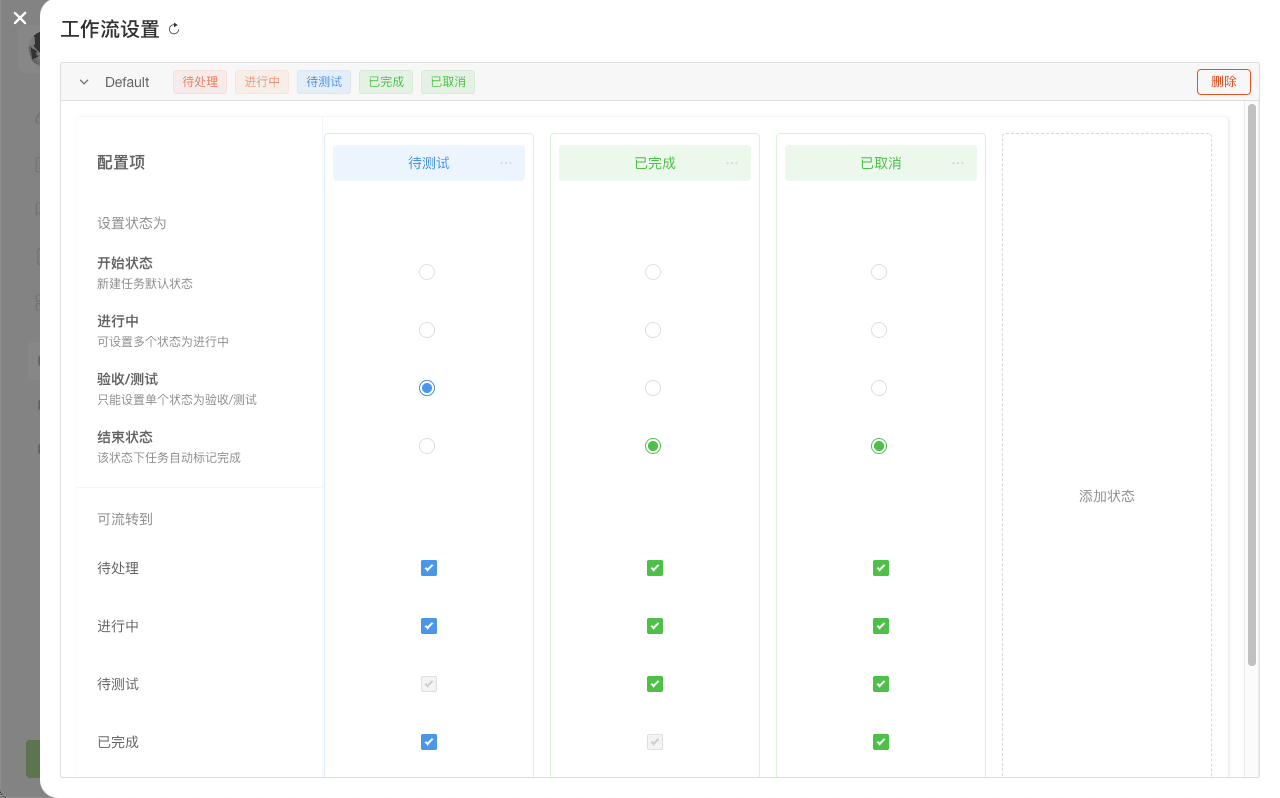Viewport: 1280px width, 798px height.
Task: Click the 已取消 green tag in header
Action: tap(448, 82)
